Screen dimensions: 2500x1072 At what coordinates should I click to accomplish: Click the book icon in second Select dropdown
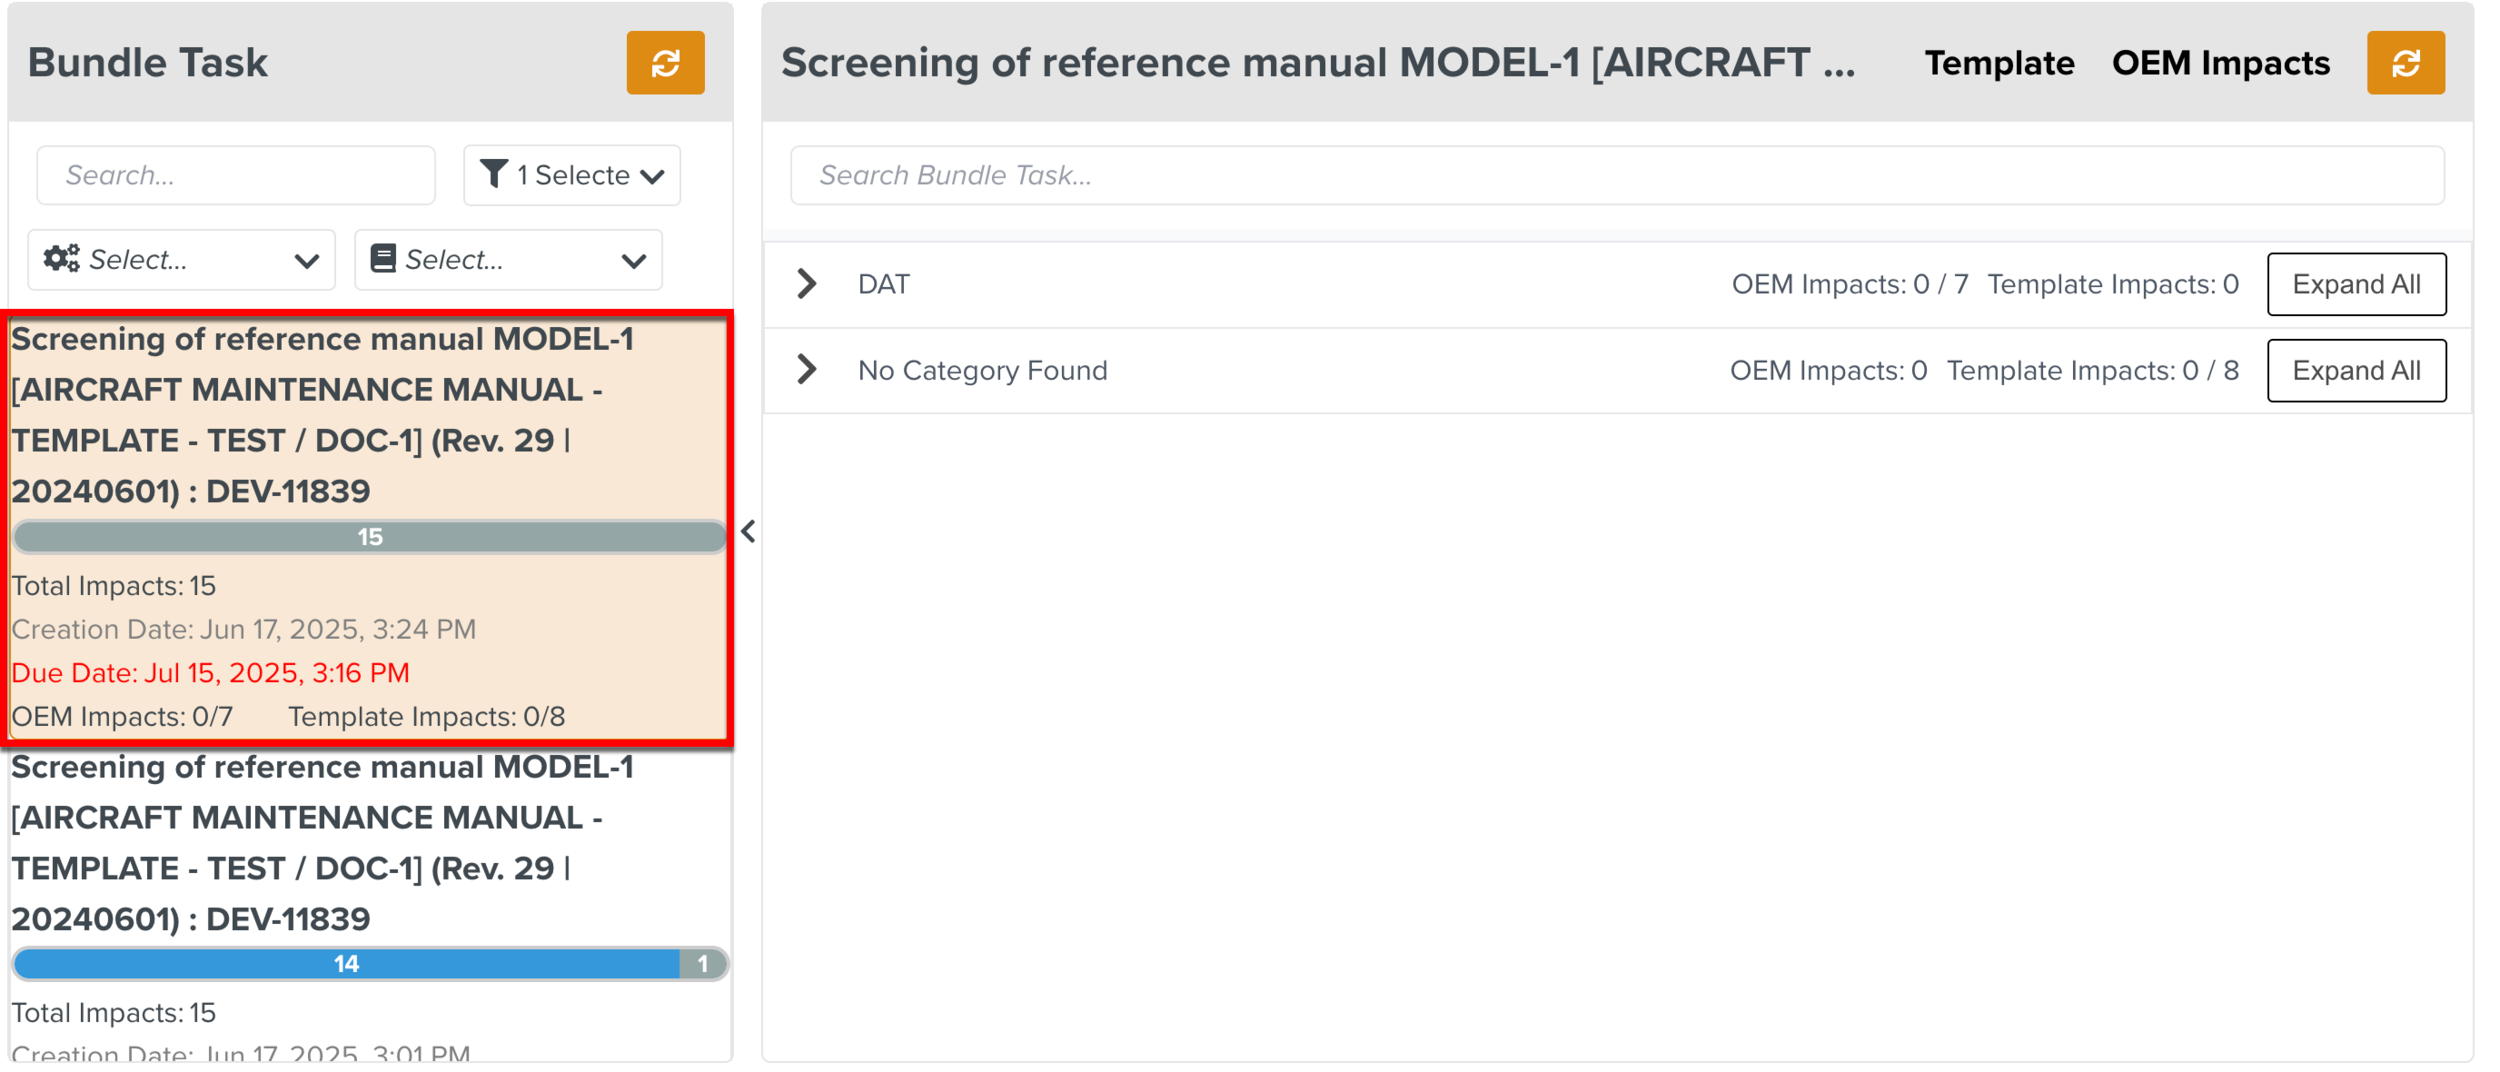(x=383, y=259)
